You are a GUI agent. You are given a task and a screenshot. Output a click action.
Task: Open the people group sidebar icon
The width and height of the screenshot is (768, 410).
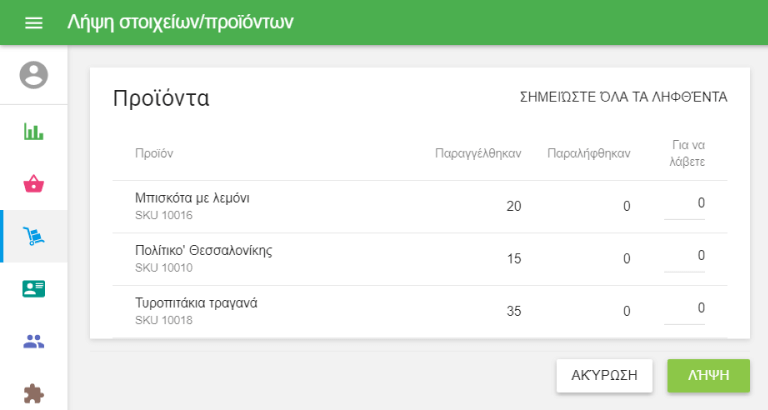34,341
